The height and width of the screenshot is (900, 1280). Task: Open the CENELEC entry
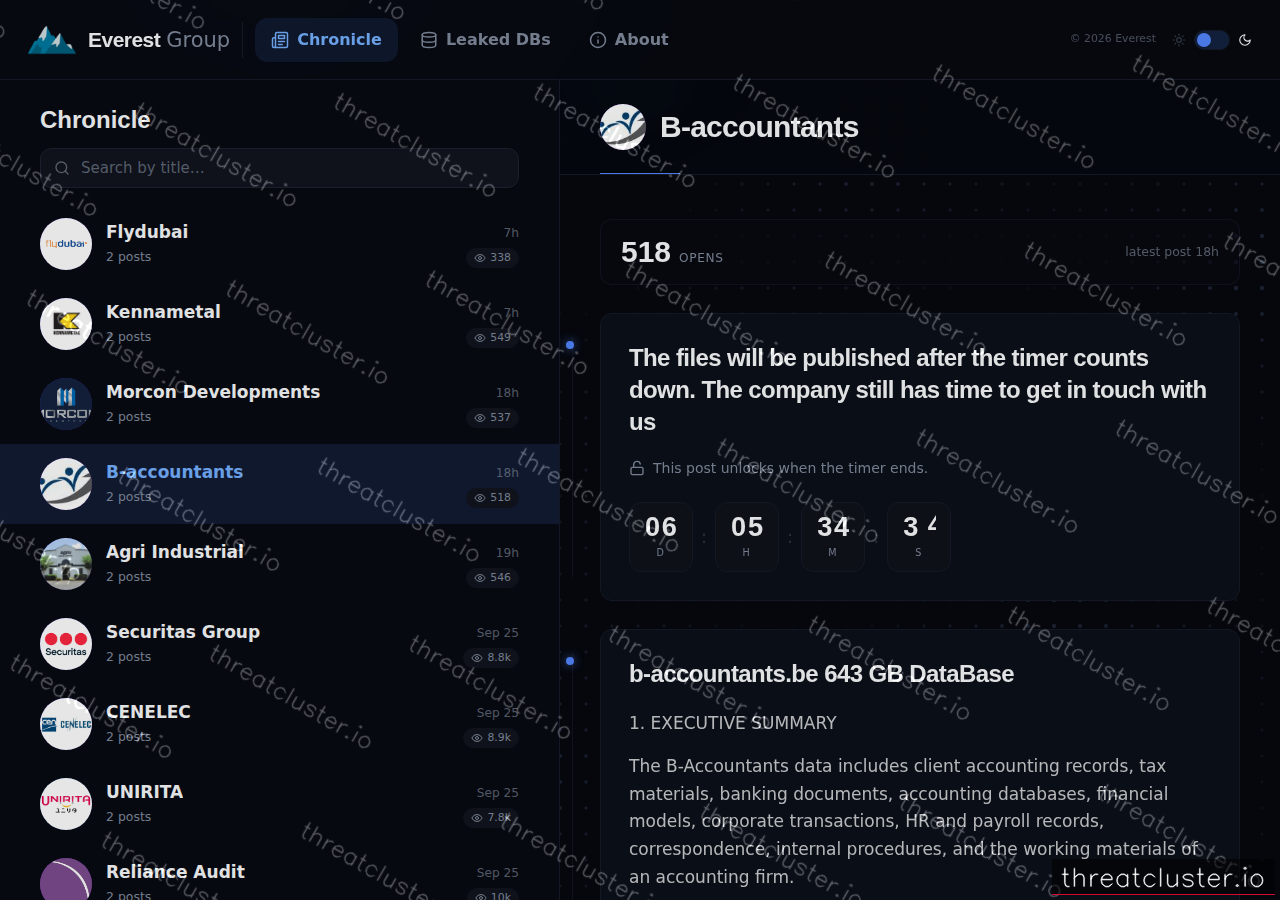(x=279, y=724)
